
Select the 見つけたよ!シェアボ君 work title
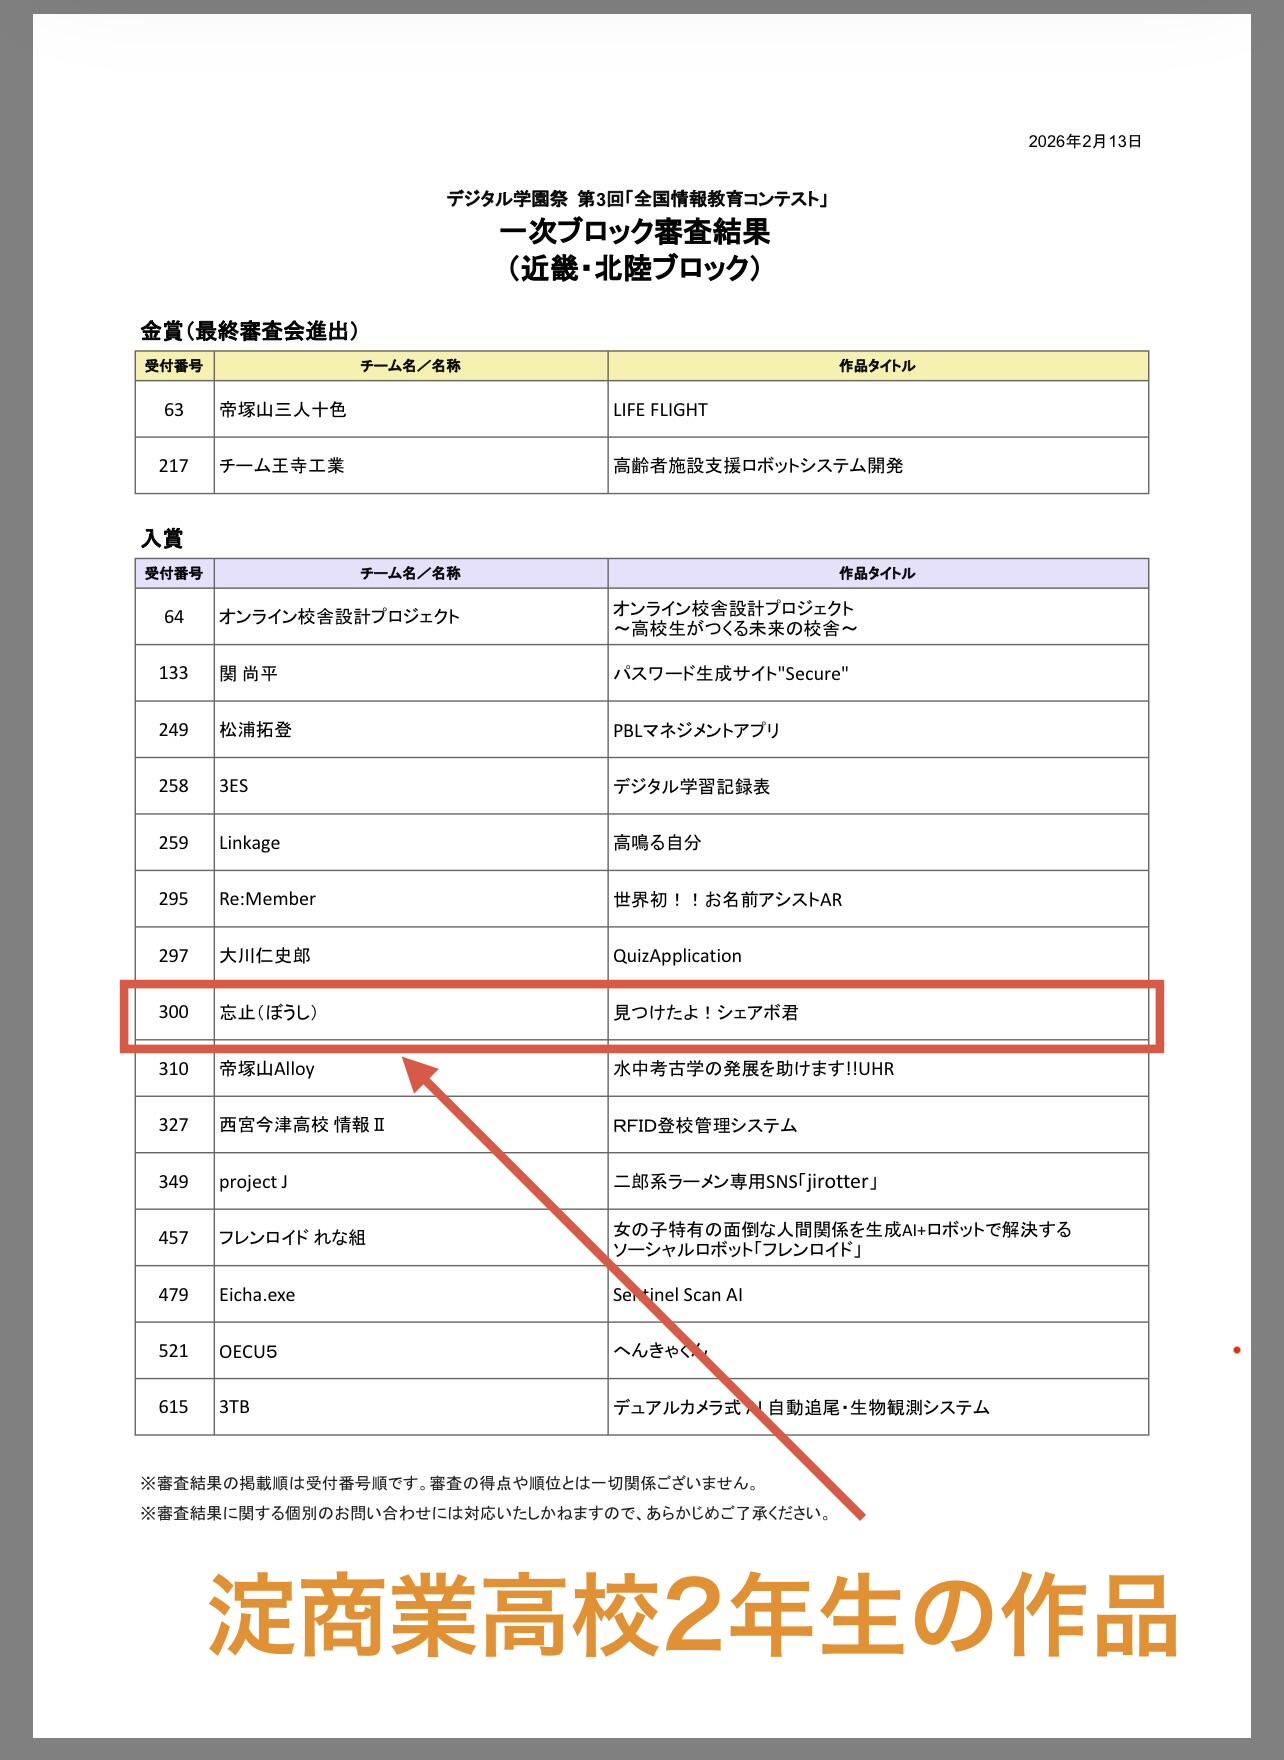point(705,1013)
